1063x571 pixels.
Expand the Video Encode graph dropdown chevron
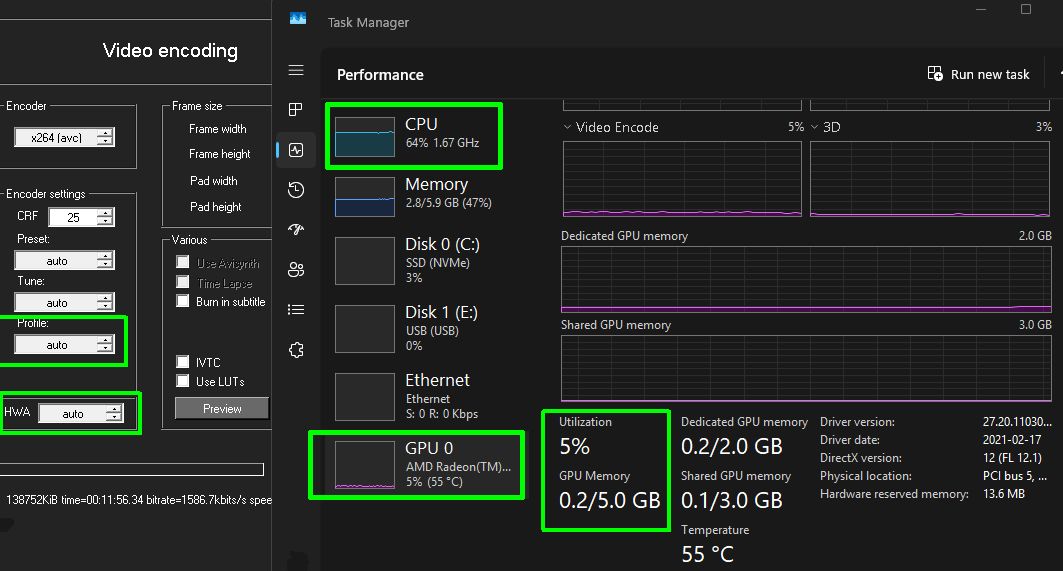pos(567,127)
